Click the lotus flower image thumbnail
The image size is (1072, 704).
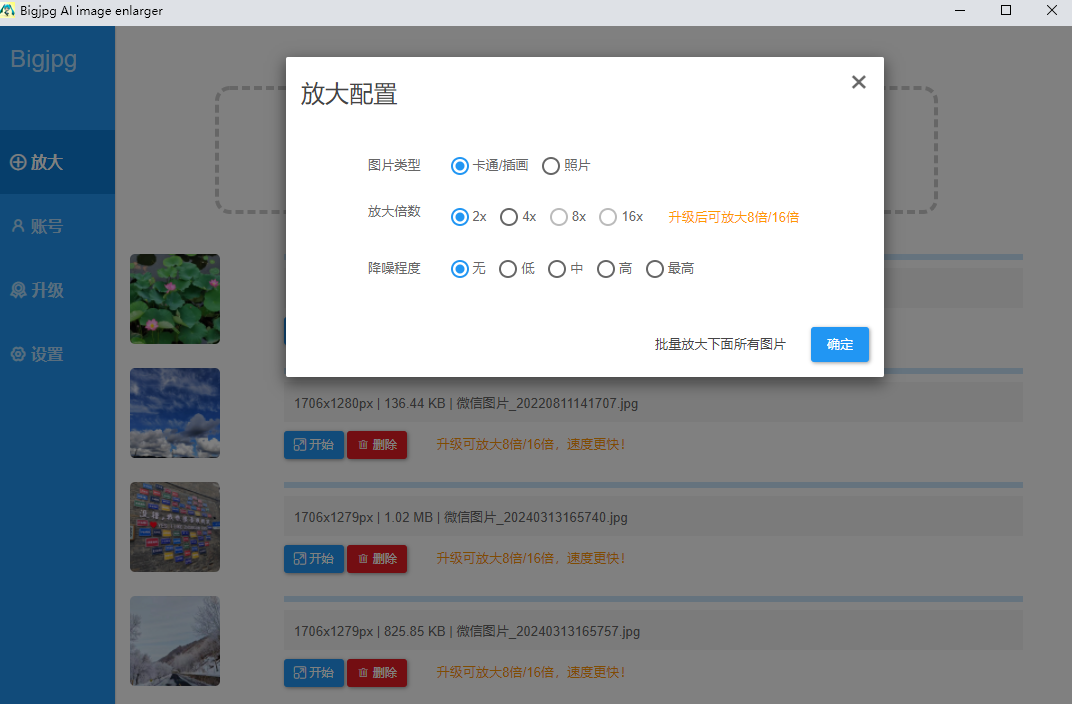point(175,298)
